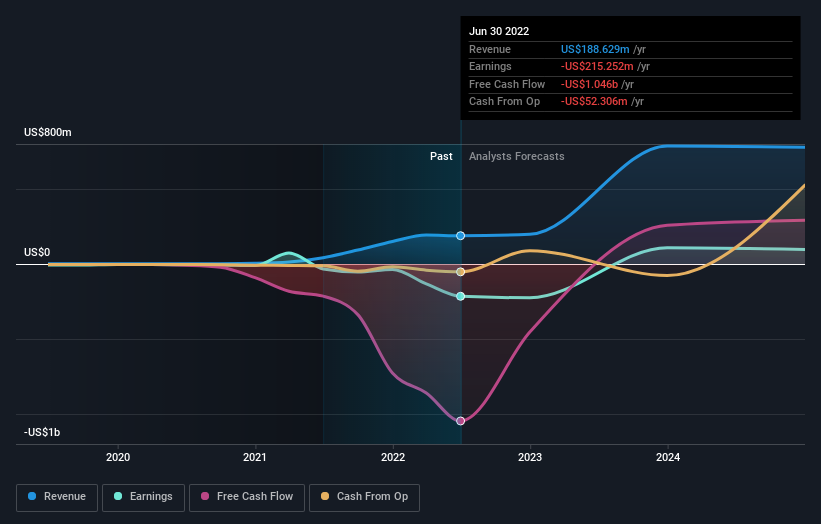Click the -US$1.046b free cash flow value

[589, 84]
